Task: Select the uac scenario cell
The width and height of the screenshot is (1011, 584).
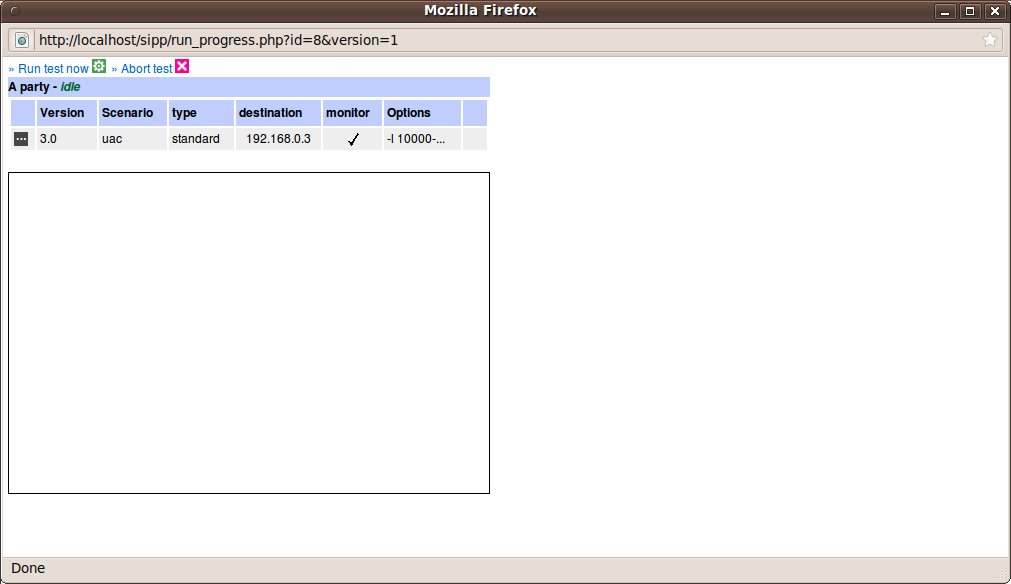Action: pos(133,139)
